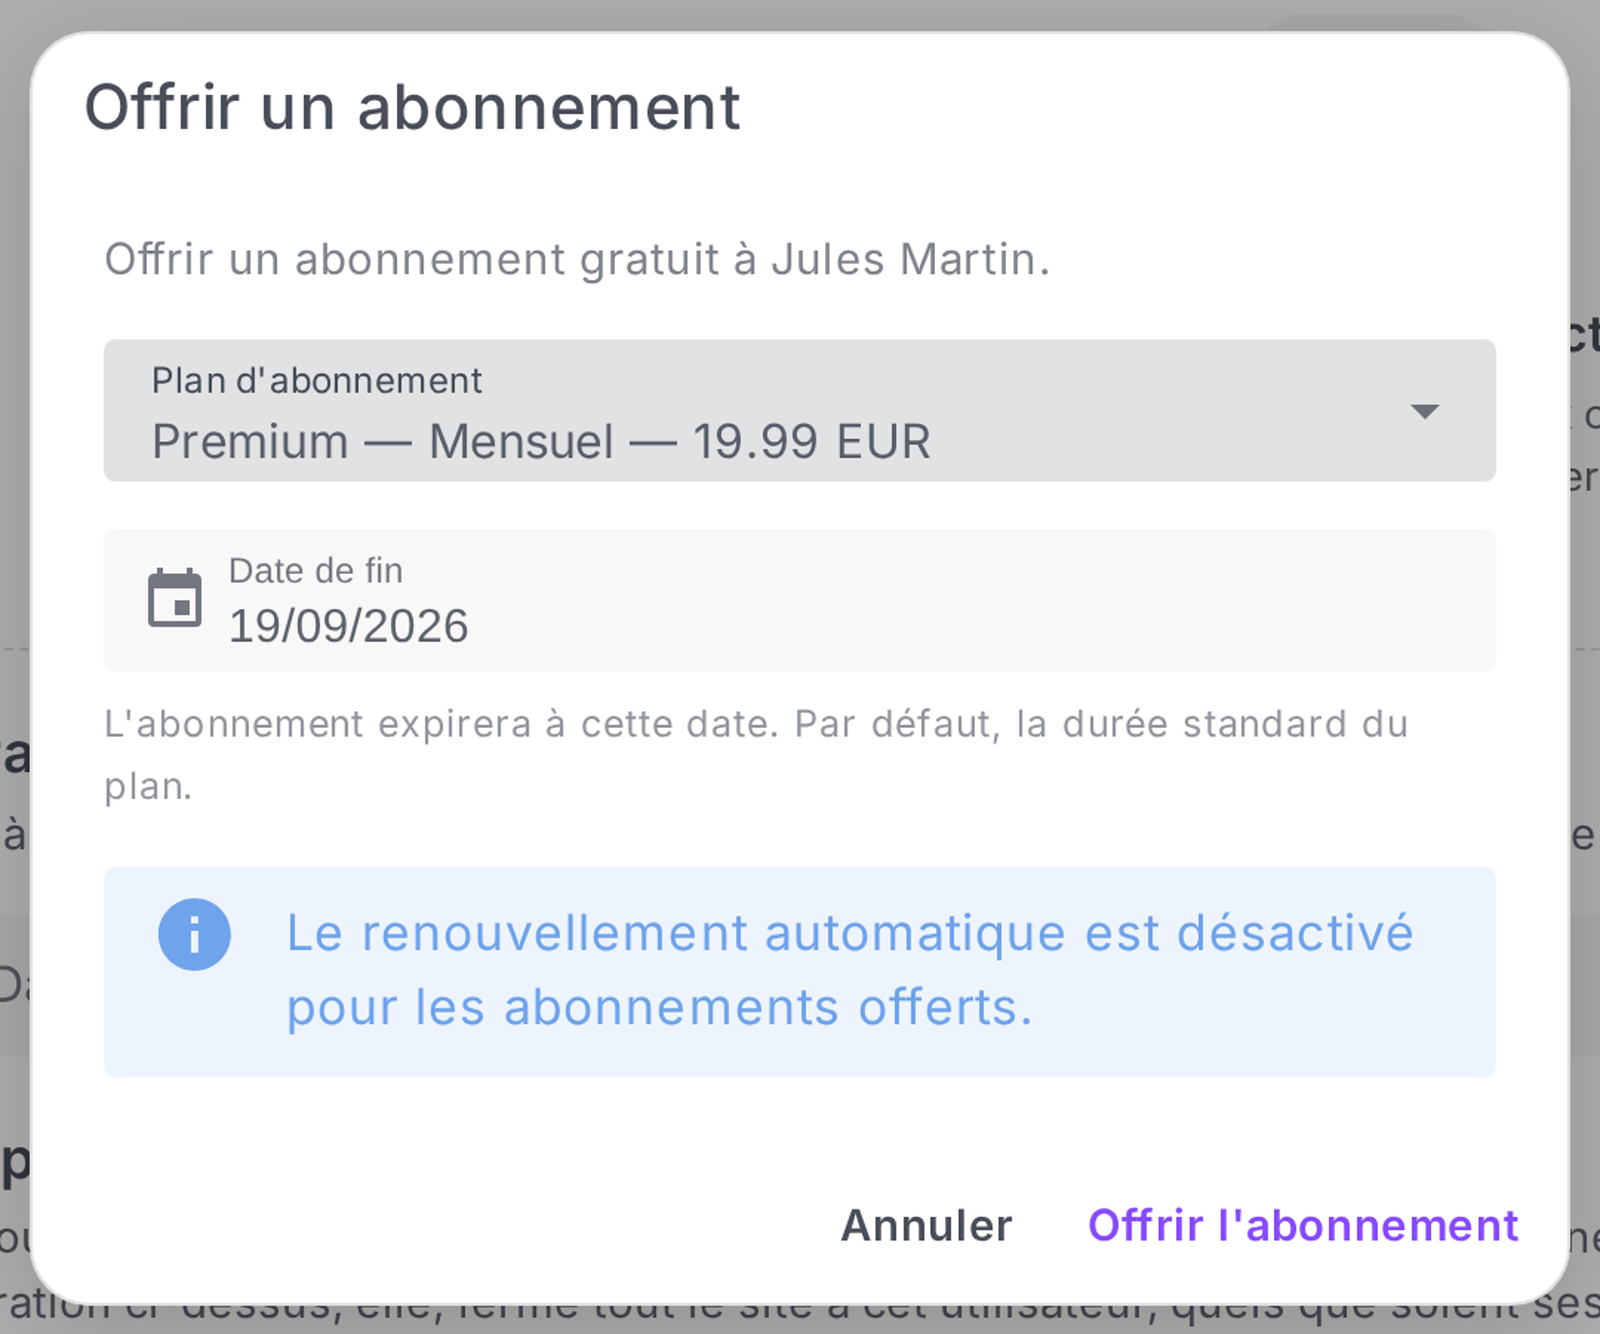Open the calendar icon date picker

pos(174,598)
